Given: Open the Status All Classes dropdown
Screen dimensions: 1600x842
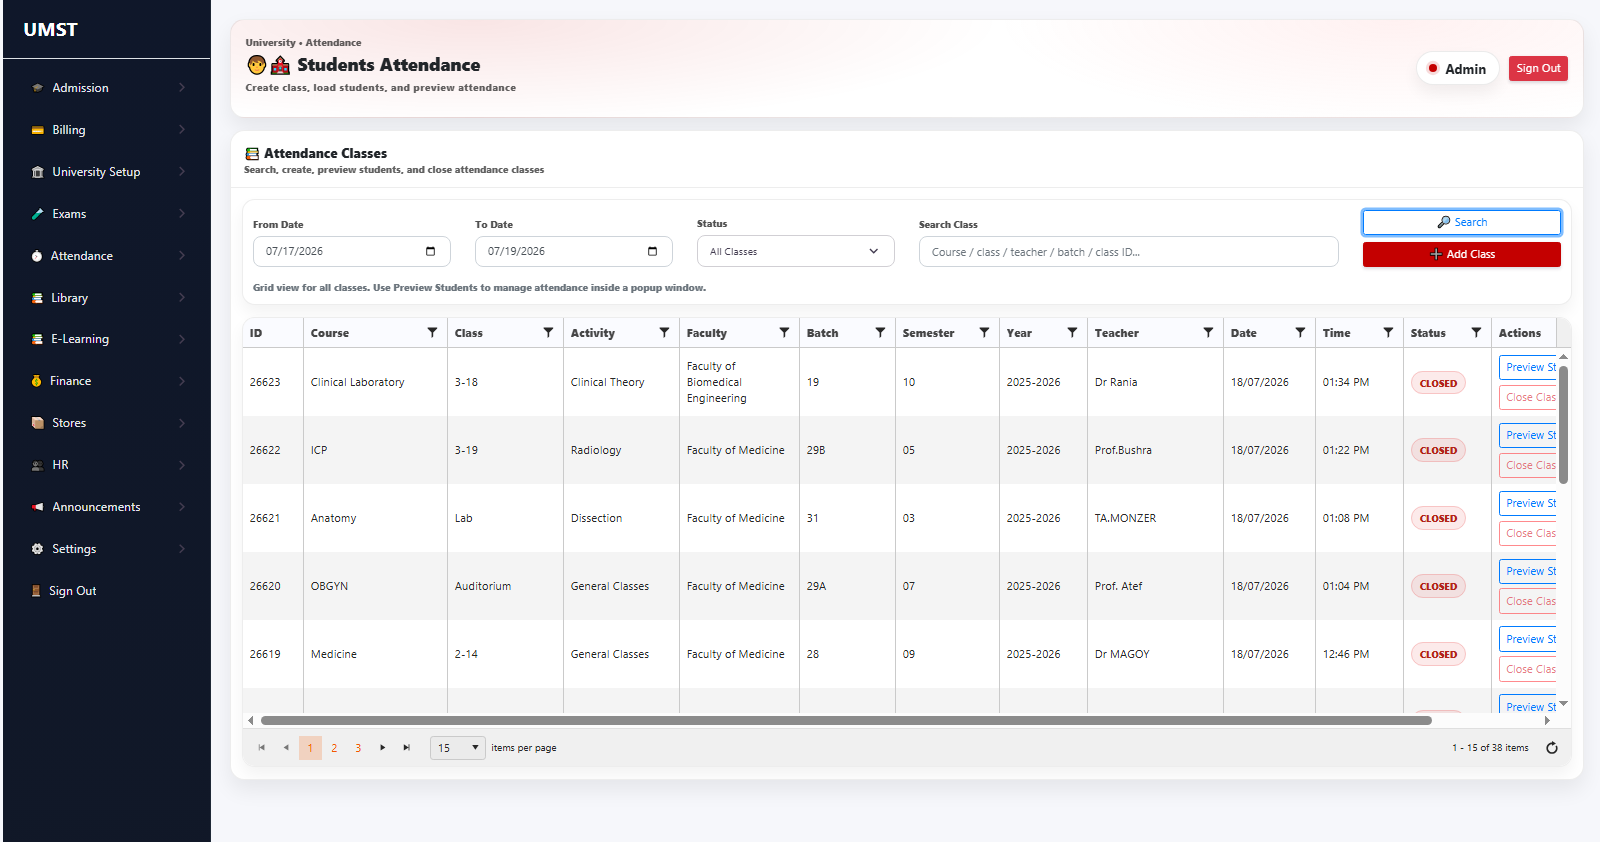Looking at the screenshot, I should pyautogui.click(x=795, y=252).
